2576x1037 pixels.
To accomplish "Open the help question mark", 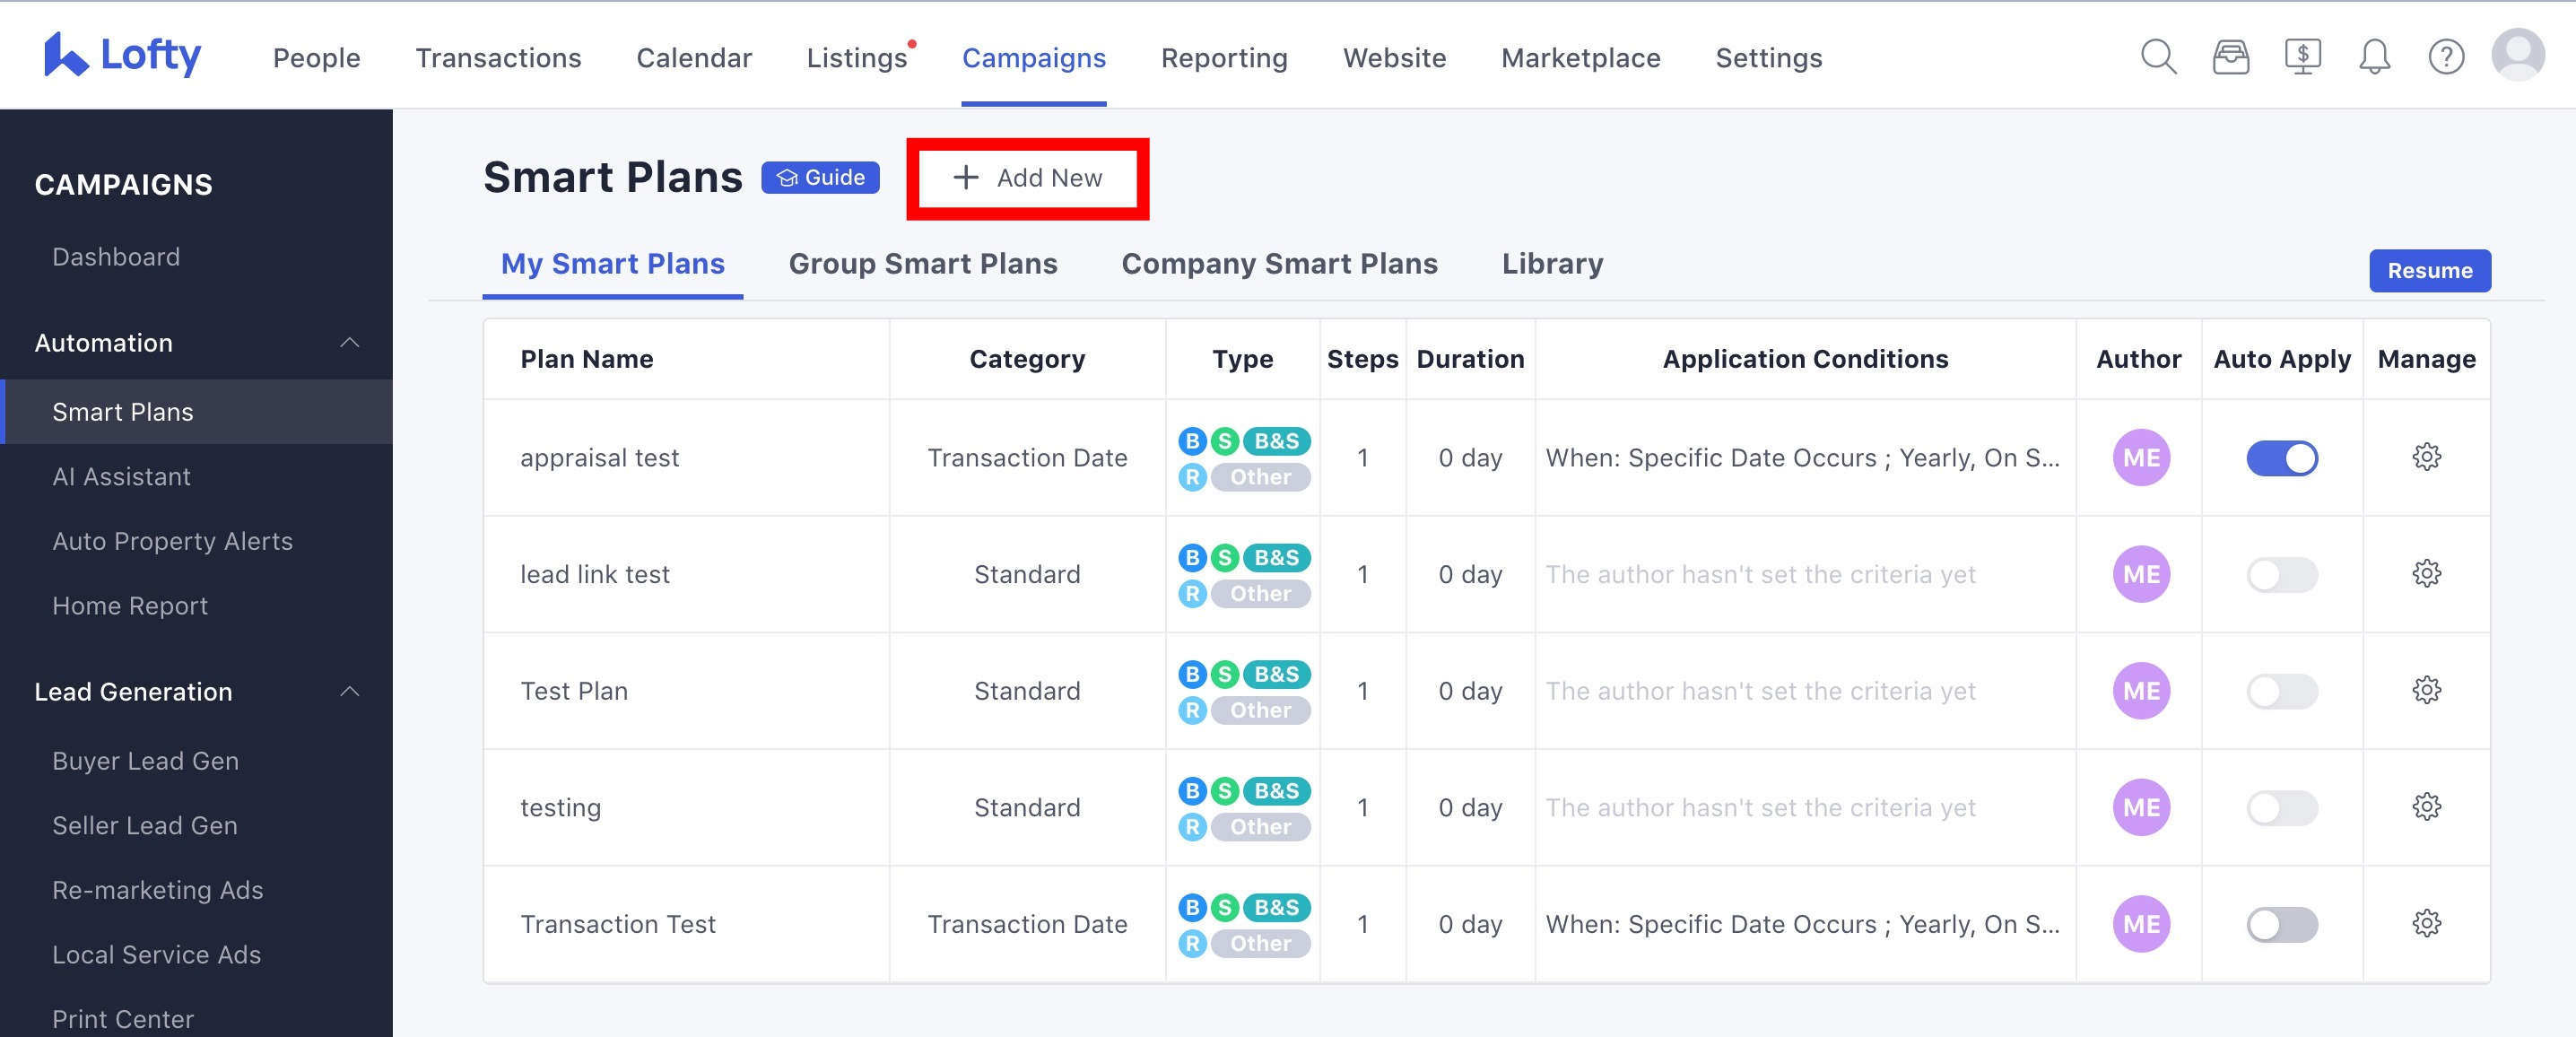I will pyautogui.click(x=2447, y=57).
